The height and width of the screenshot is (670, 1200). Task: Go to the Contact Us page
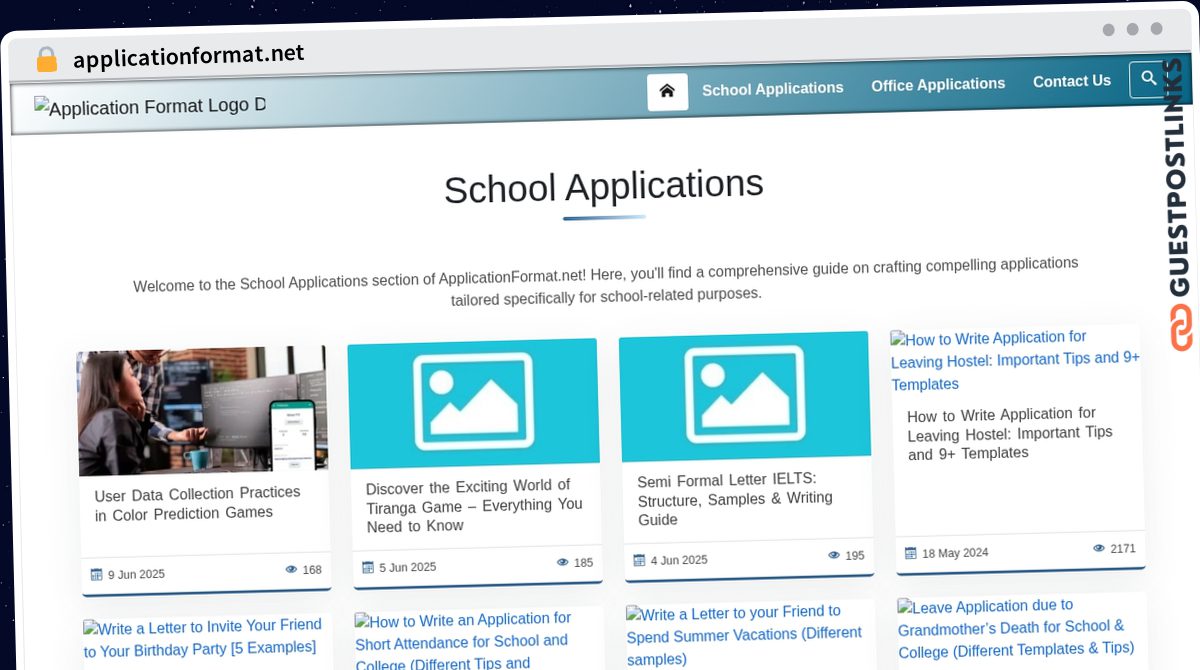pos(1072,81)
